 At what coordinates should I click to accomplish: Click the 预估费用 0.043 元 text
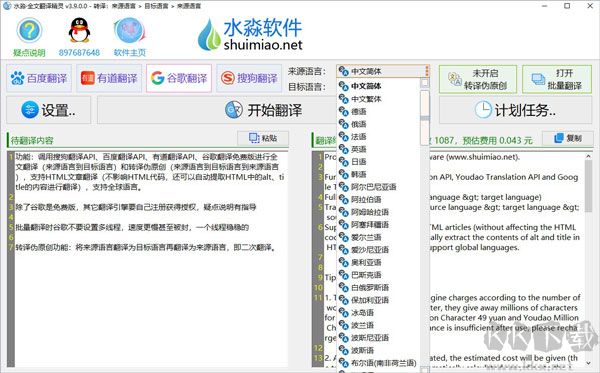pos(497,140)
